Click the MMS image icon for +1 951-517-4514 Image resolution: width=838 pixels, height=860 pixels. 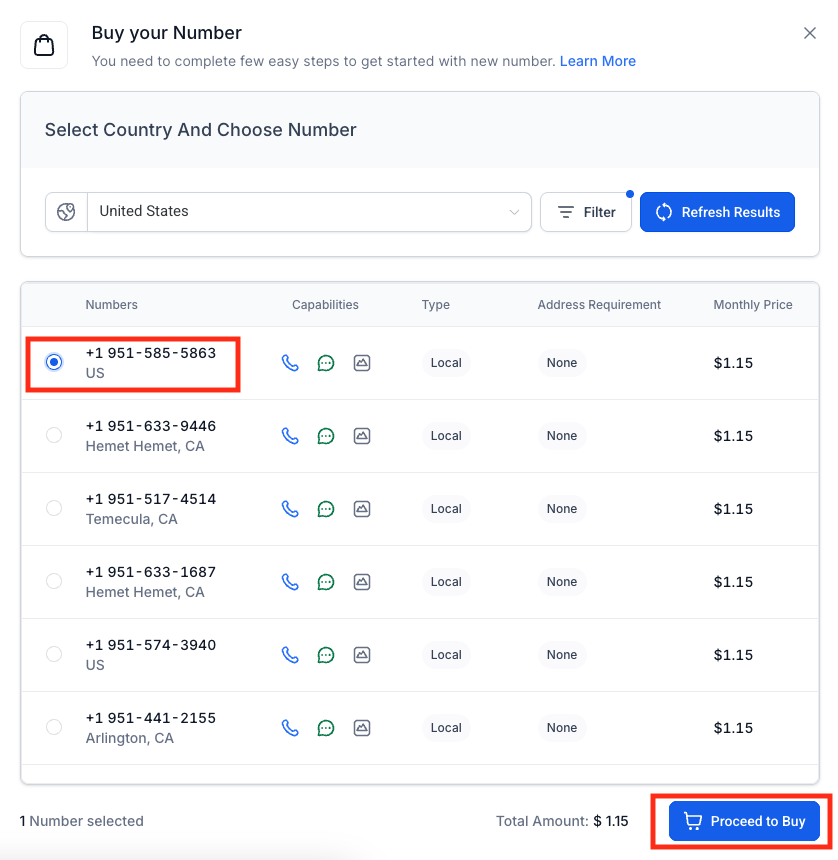click(x=362, y=509)
